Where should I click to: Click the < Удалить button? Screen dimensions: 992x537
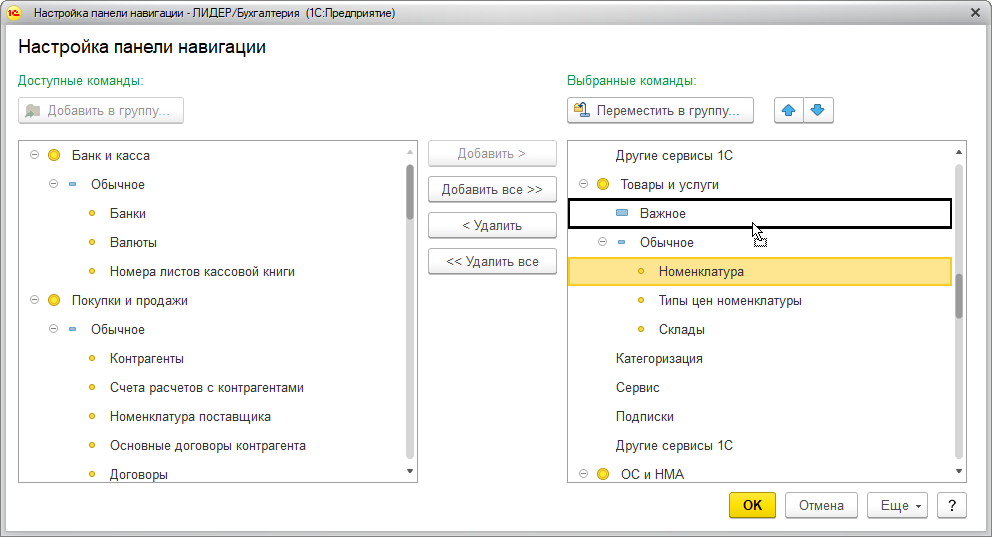pyautogui.click(x=492, y=225)
